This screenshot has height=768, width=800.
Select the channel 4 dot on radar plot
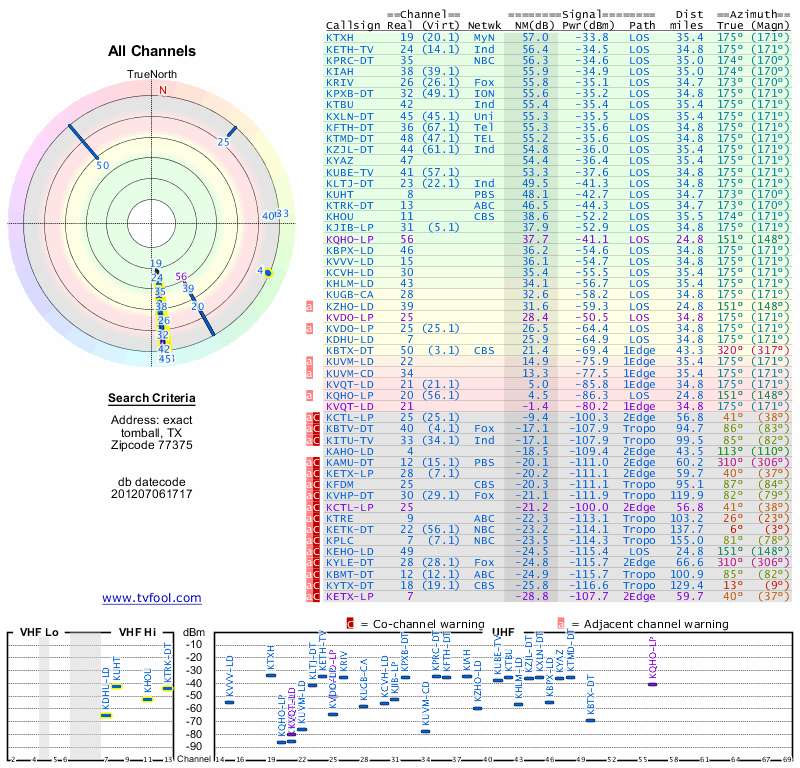(267, 271)
